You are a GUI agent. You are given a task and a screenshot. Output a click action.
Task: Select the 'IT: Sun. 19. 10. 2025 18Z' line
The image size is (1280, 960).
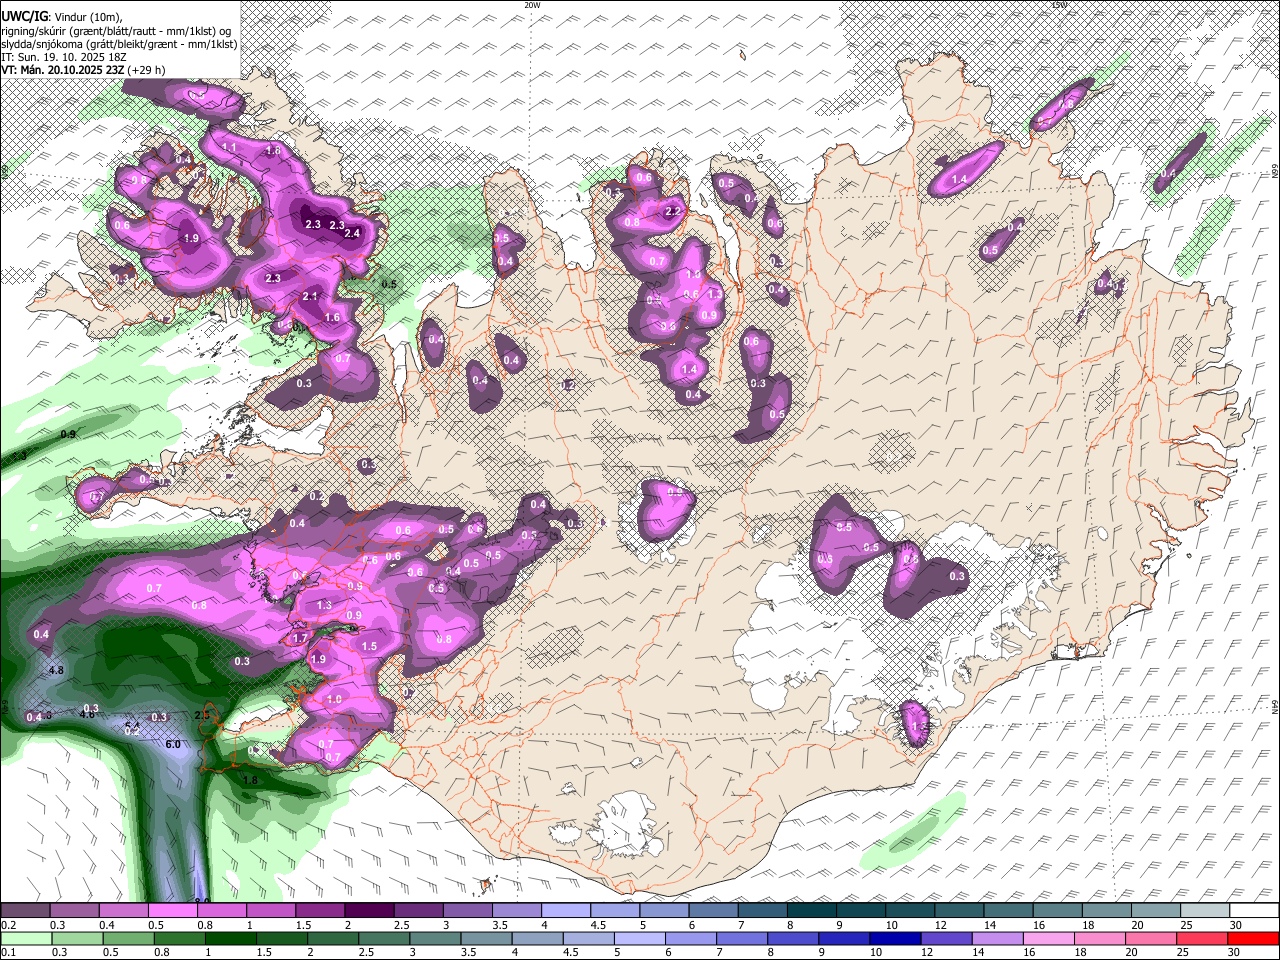pos(64,57)
